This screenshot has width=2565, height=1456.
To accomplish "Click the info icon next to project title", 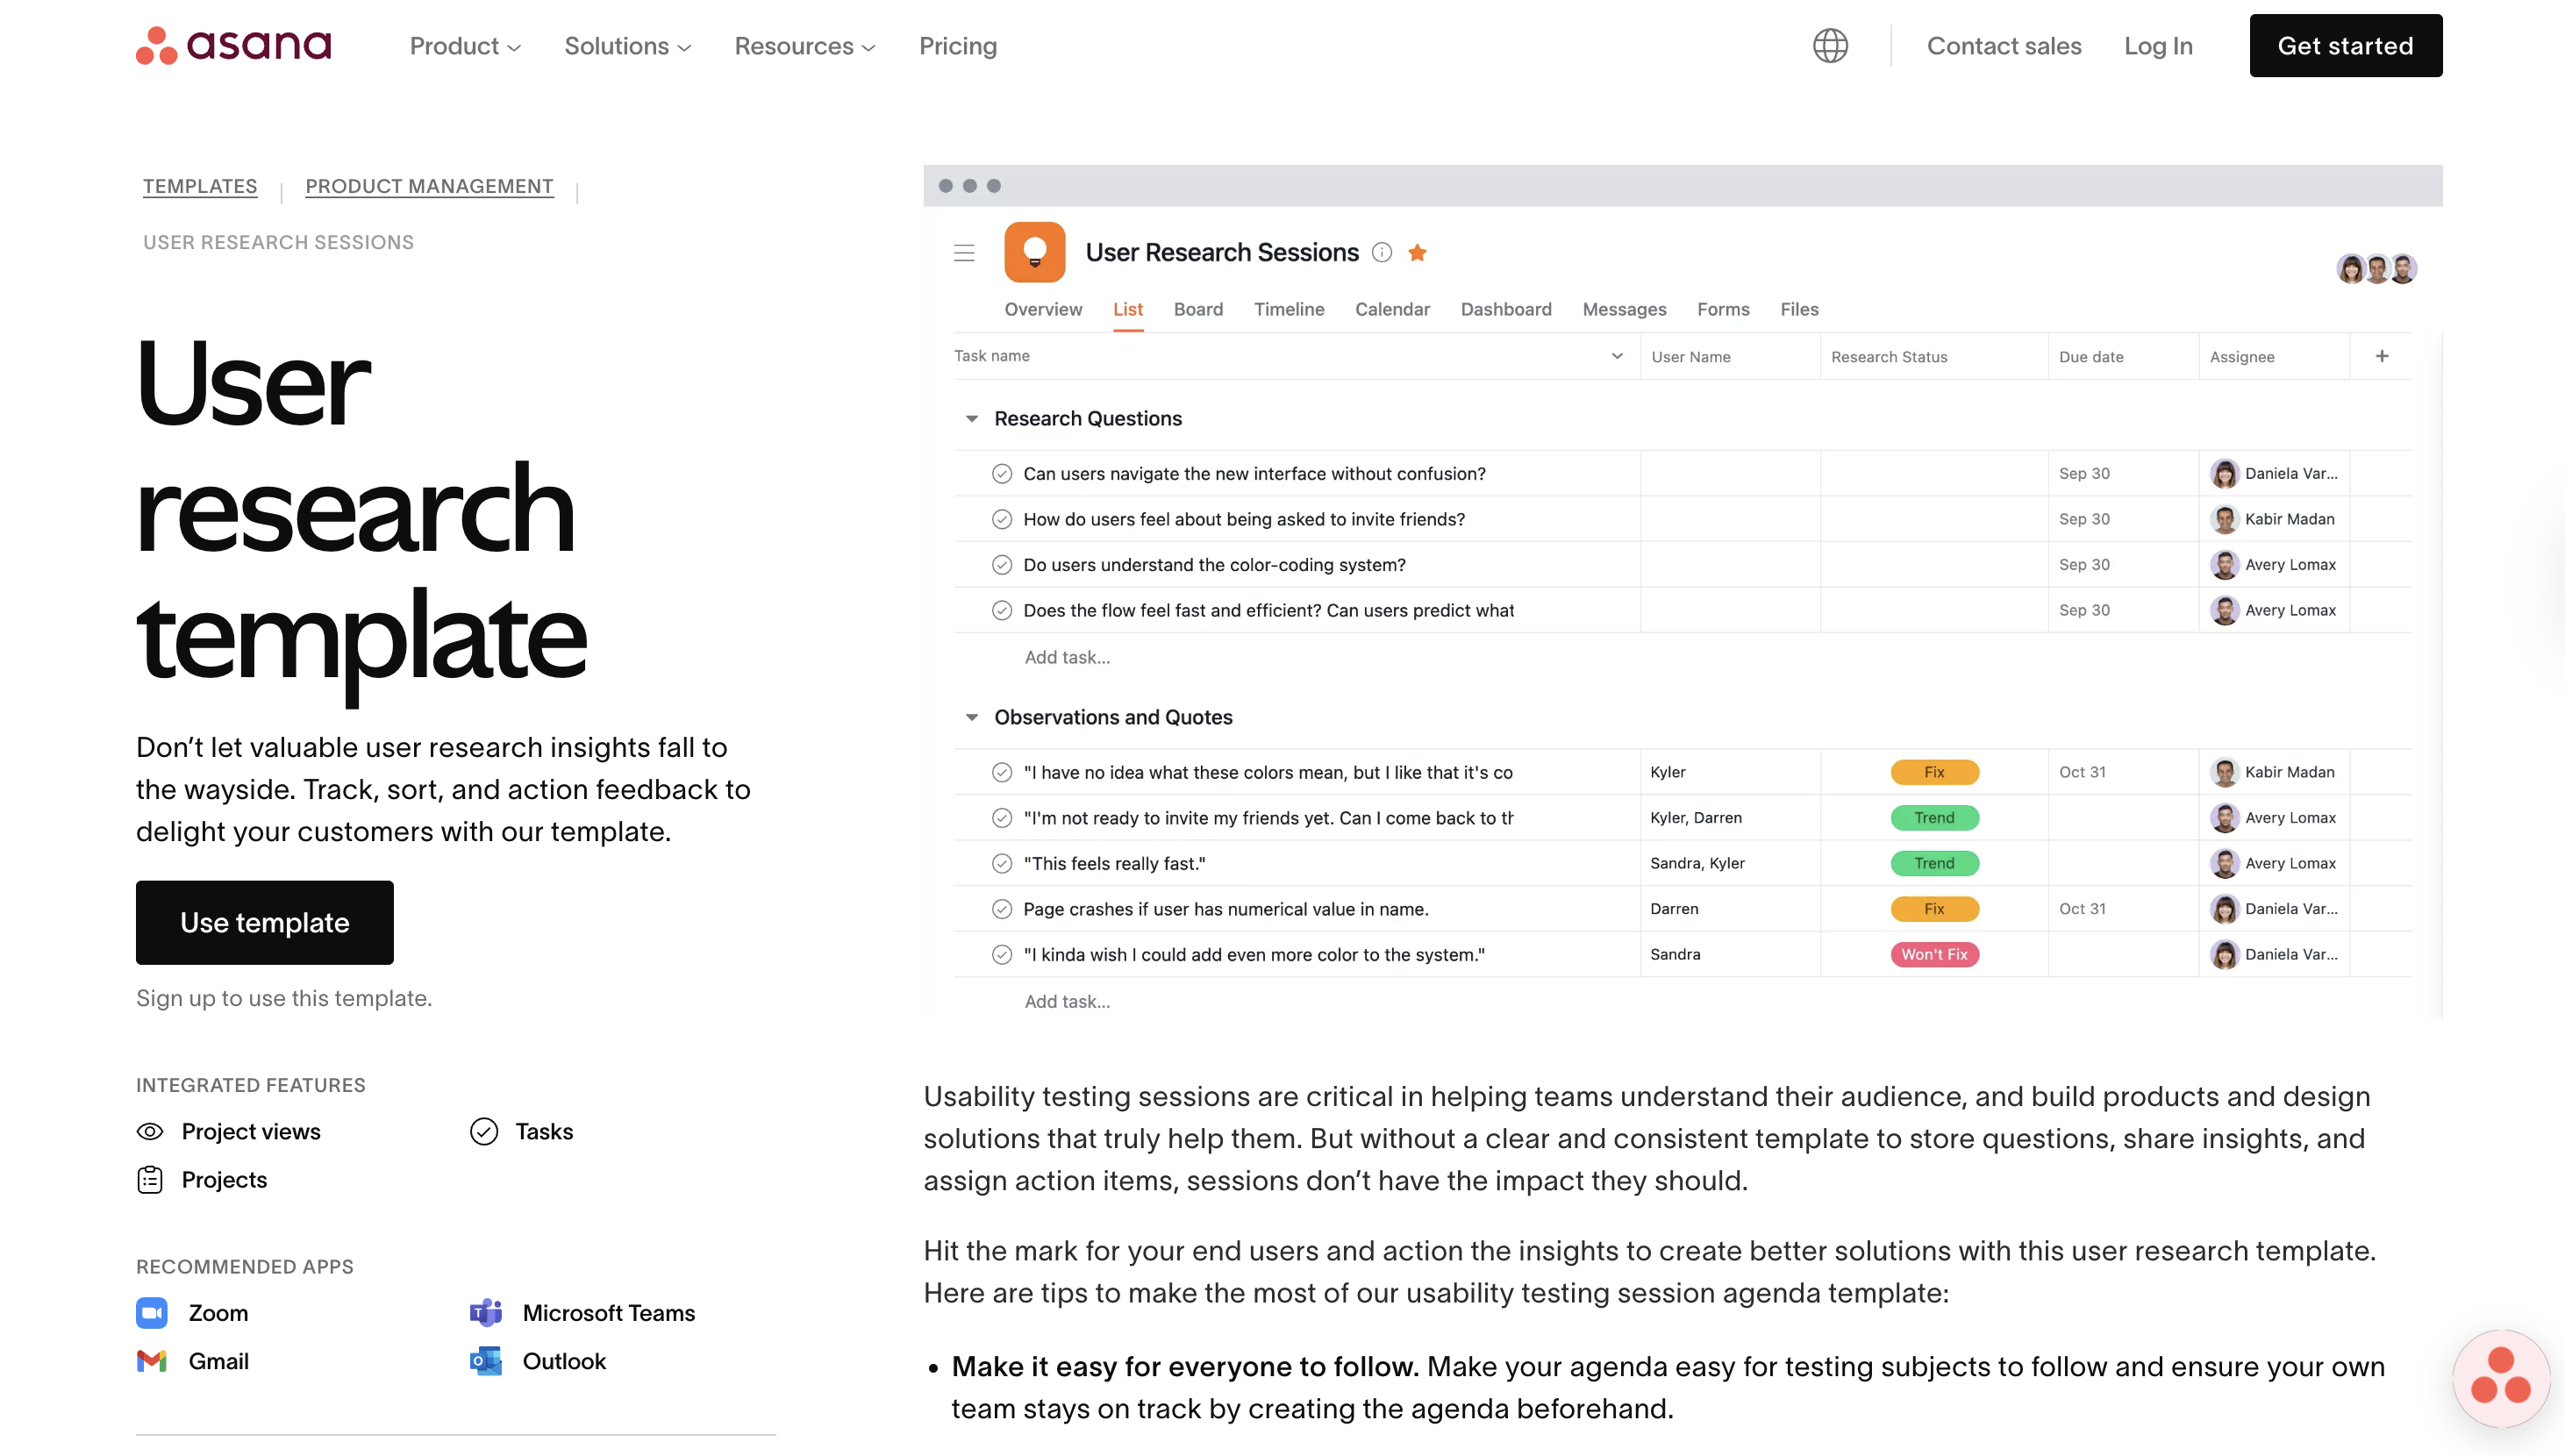I will pyautogui.click(x=1381, y=252).
